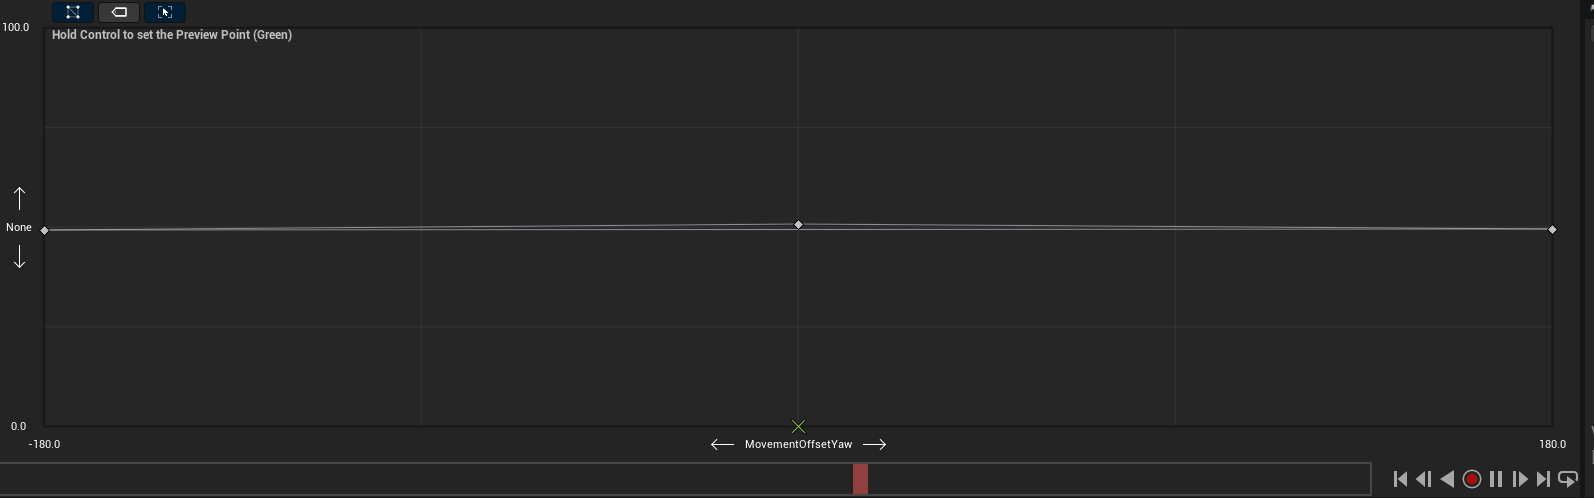Click the None vertical axis label

point(19,227)
